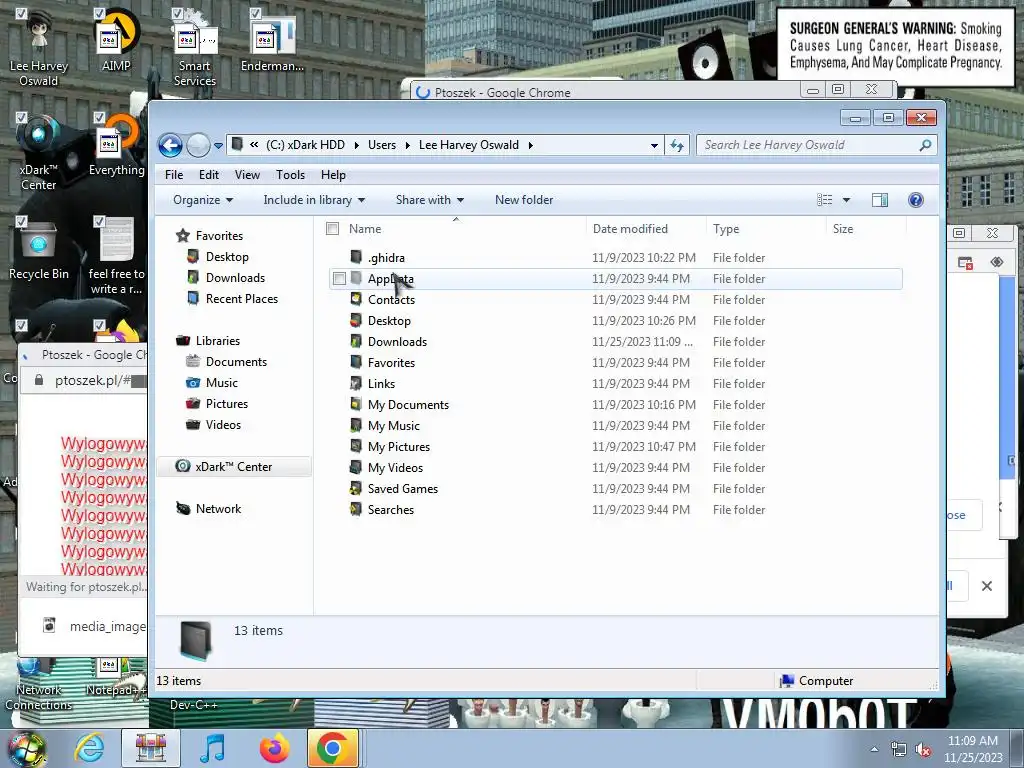
Task: Open Downloads in Favorites sidebar
Action: pos(235,278)
